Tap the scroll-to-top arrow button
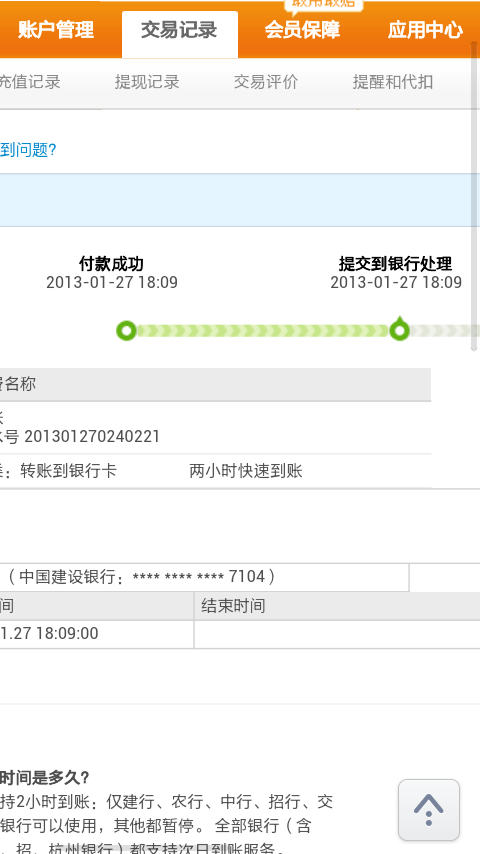This screenshot has height=854, width=480. click(x=429, y=809)
